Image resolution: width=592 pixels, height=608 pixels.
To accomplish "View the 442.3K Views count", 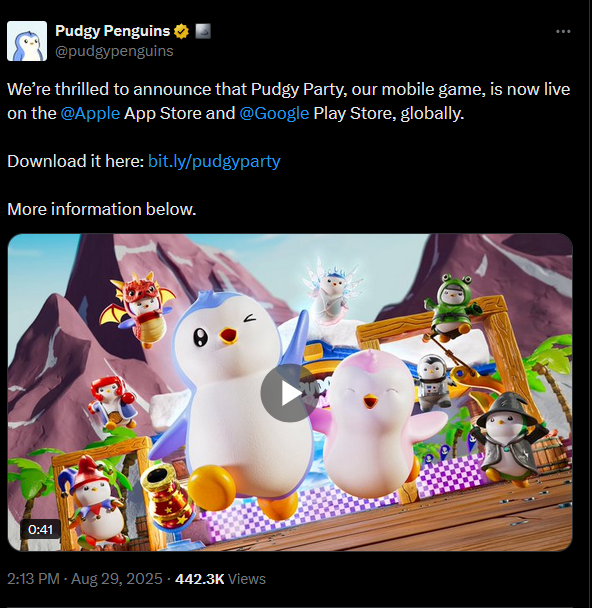I will pos(220,579).
